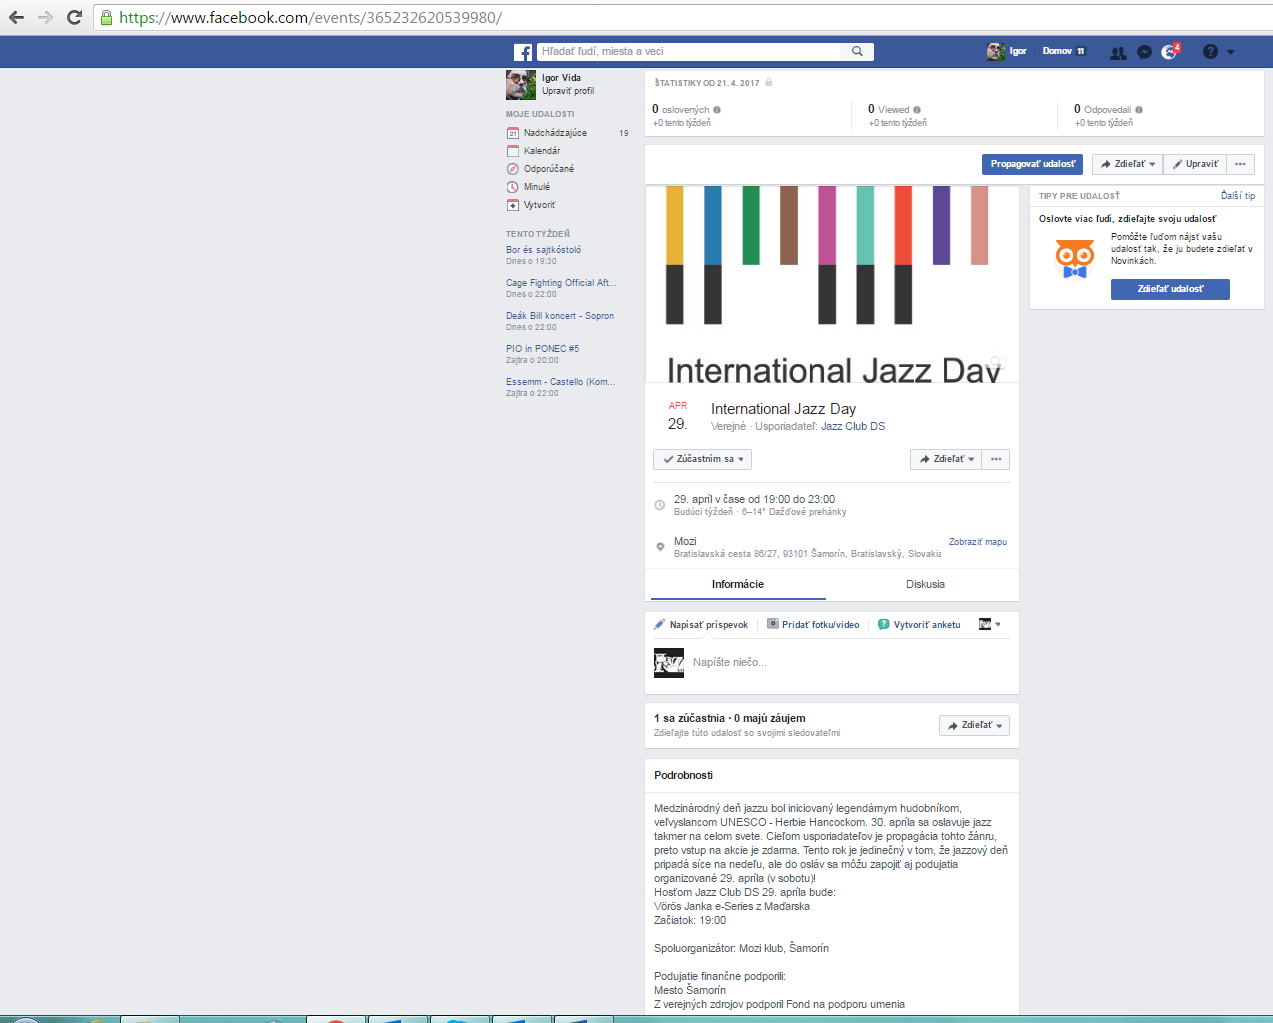Screen dimensions: 1273x1023
Task: Select Vytvoriť anketu poll option
Action: 919,624
